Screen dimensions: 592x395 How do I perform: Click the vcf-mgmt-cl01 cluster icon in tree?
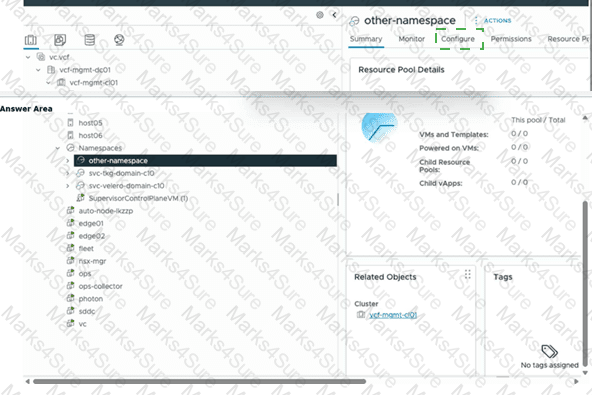pos(61,82)
